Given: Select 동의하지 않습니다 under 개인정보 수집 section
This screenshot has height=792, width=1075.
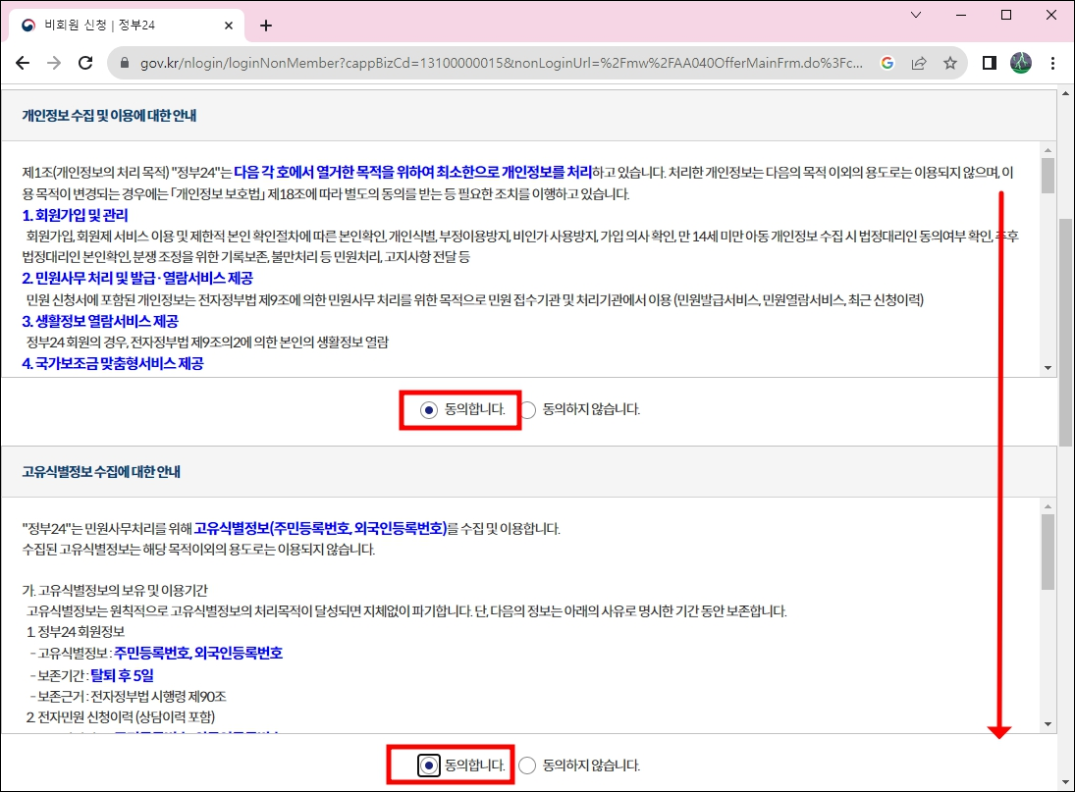Looking at the screenshot, I should pyautogui.click(x=527, y=410).
